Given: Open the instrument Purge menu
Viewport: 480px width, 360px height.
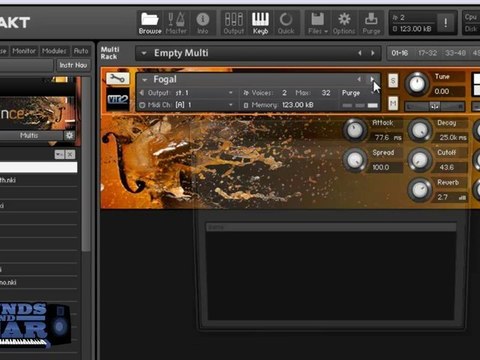Looking at the screenshot, I should click(351, 93).
